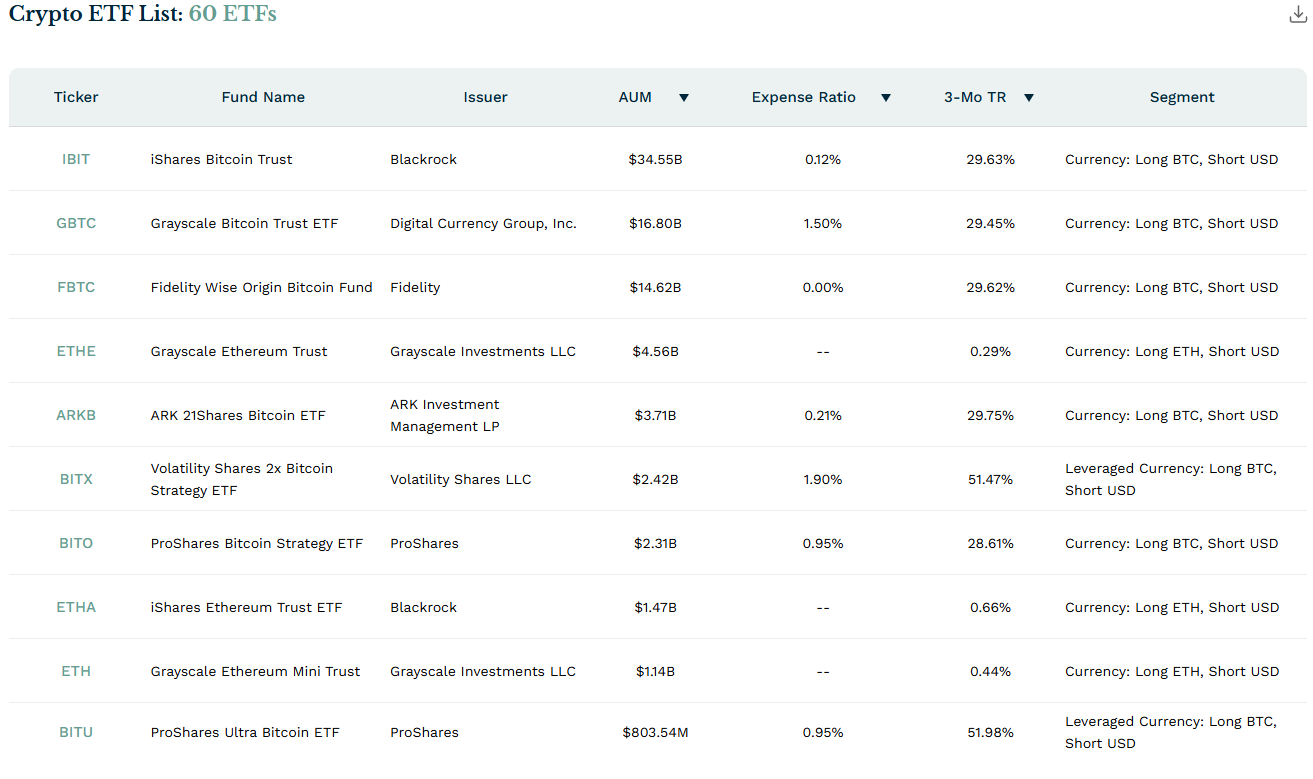Open the GBTC ticker link
The width and height of the screenshot is (1313, 779).
point(76,223)
